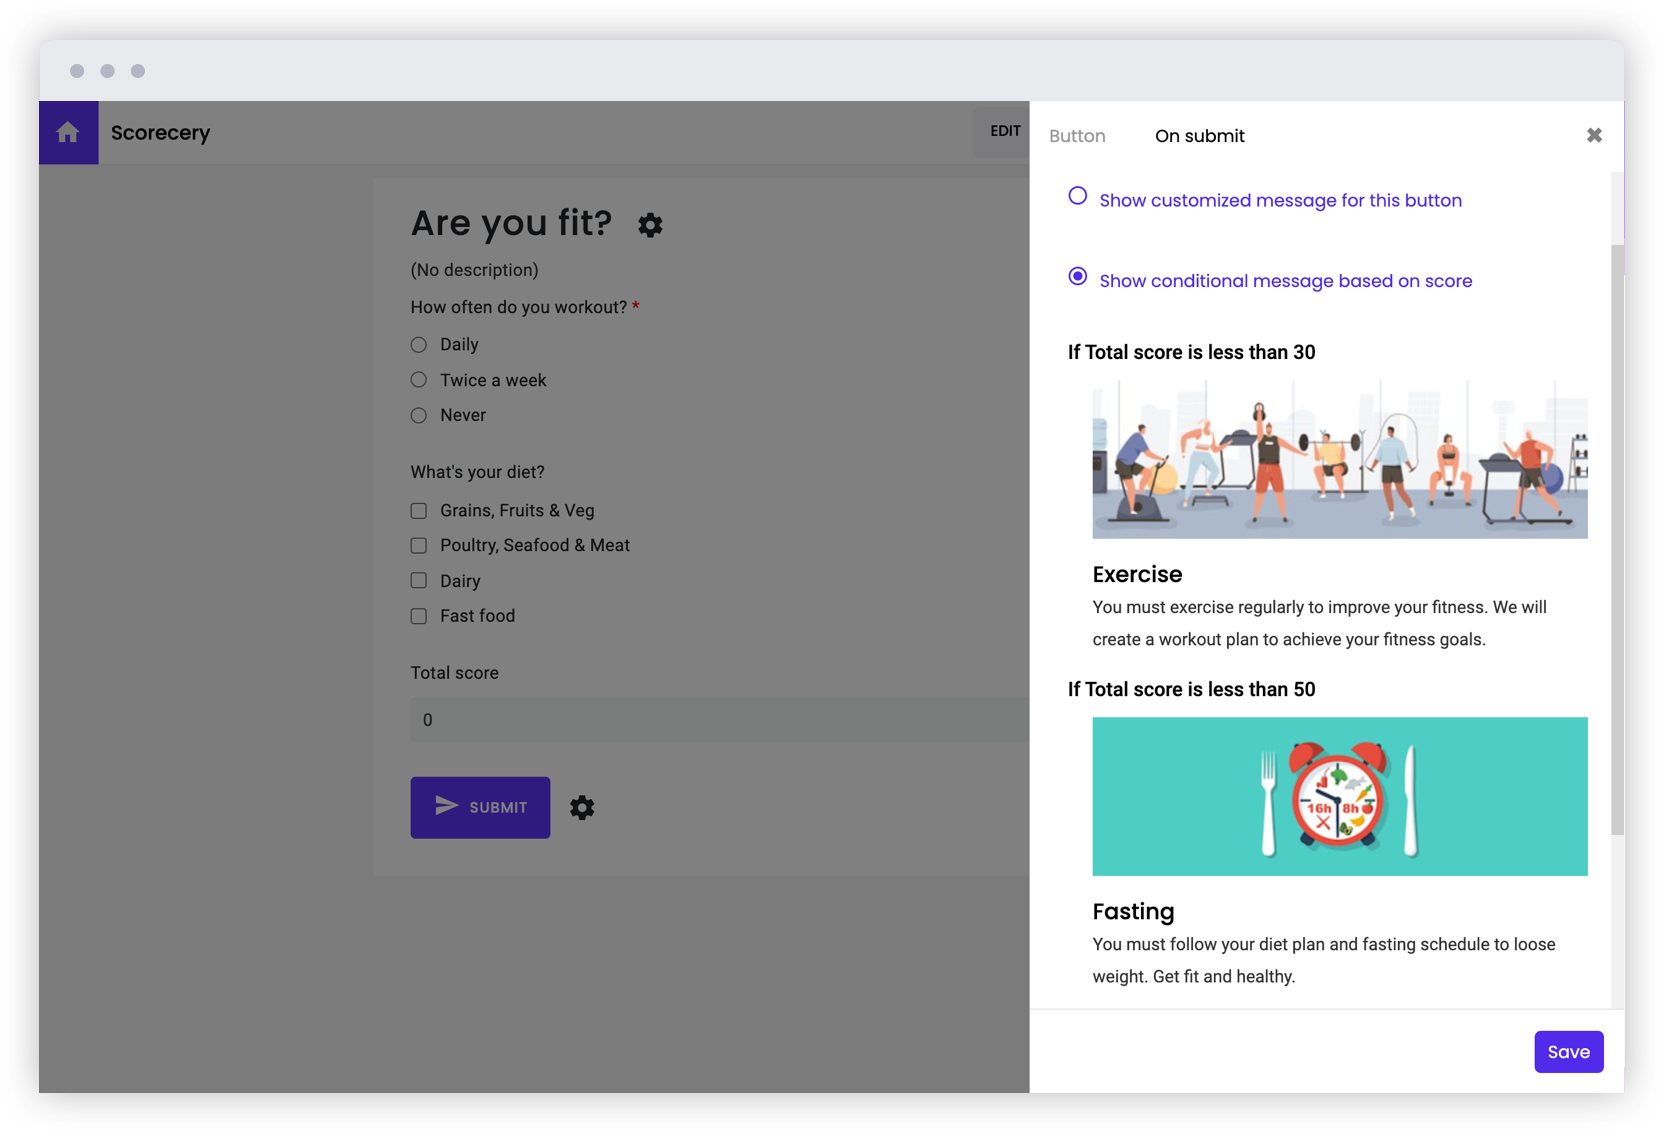Image resolution: width=1664 pixels, height=1135 pixels.
Task: Open the form settings gear next to 'Are you fit?'
Action: pos(650,225)
